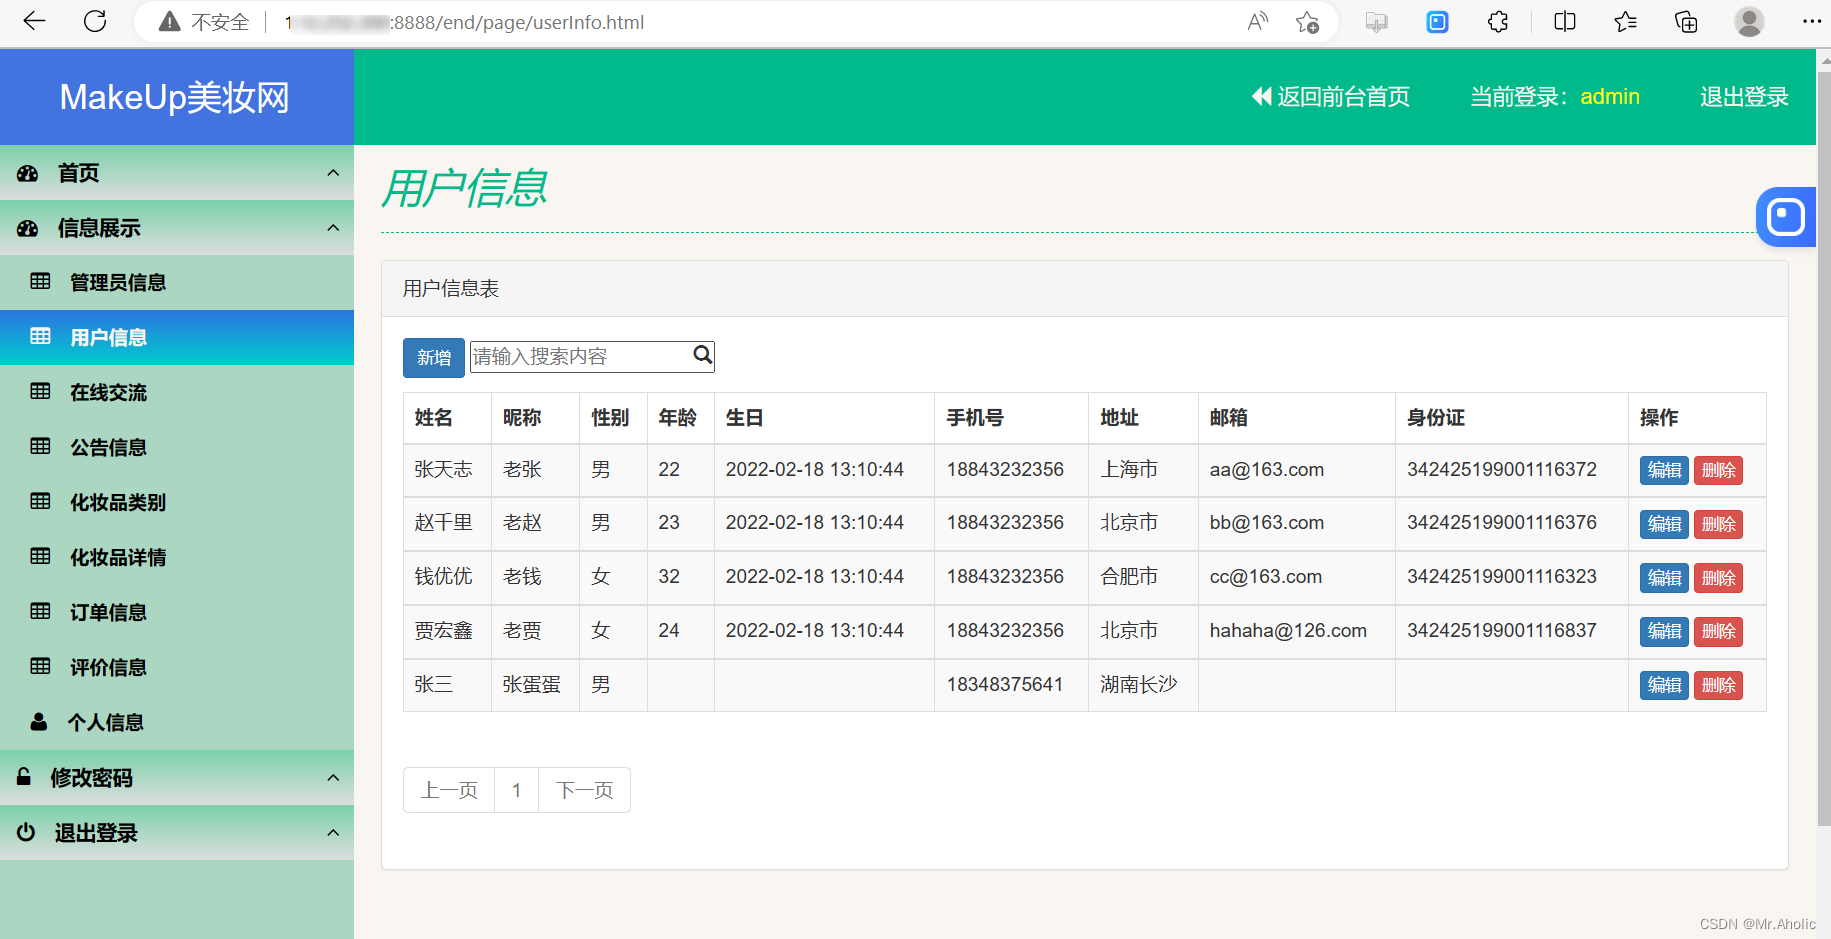The width and height of the screenshot is (1831, 939).
Task: Edit the 贾宏鑫 row
Action: click(1664, 631)
